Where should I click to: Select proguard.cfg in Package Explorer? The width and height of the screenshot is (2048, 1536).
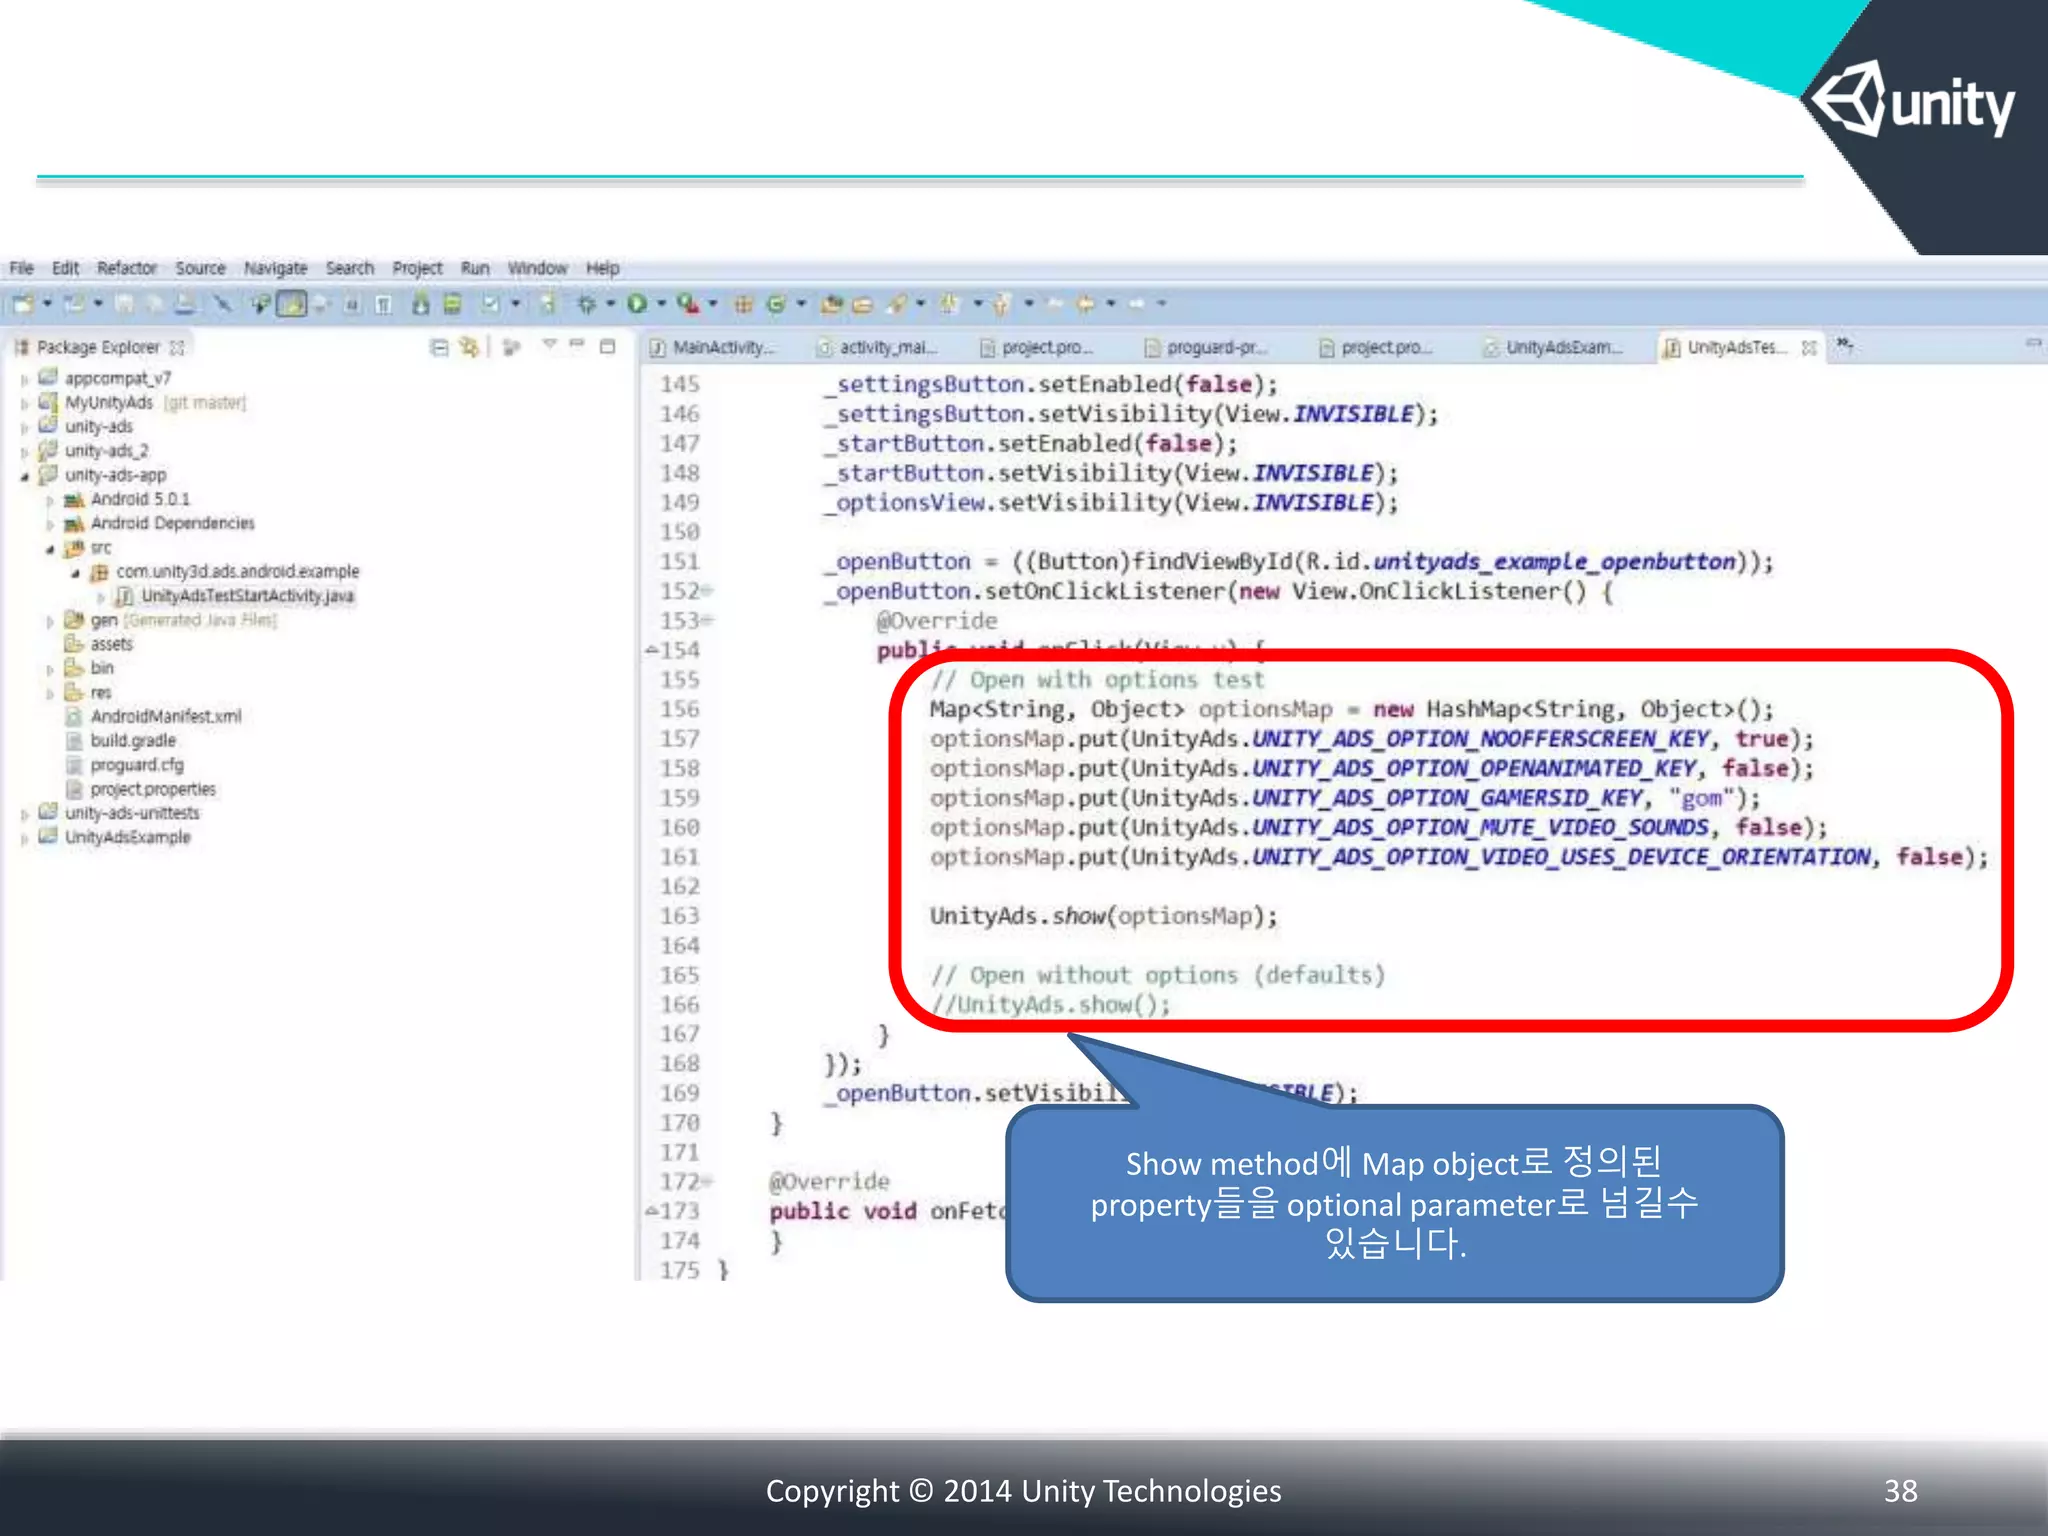tap(137, 765)
